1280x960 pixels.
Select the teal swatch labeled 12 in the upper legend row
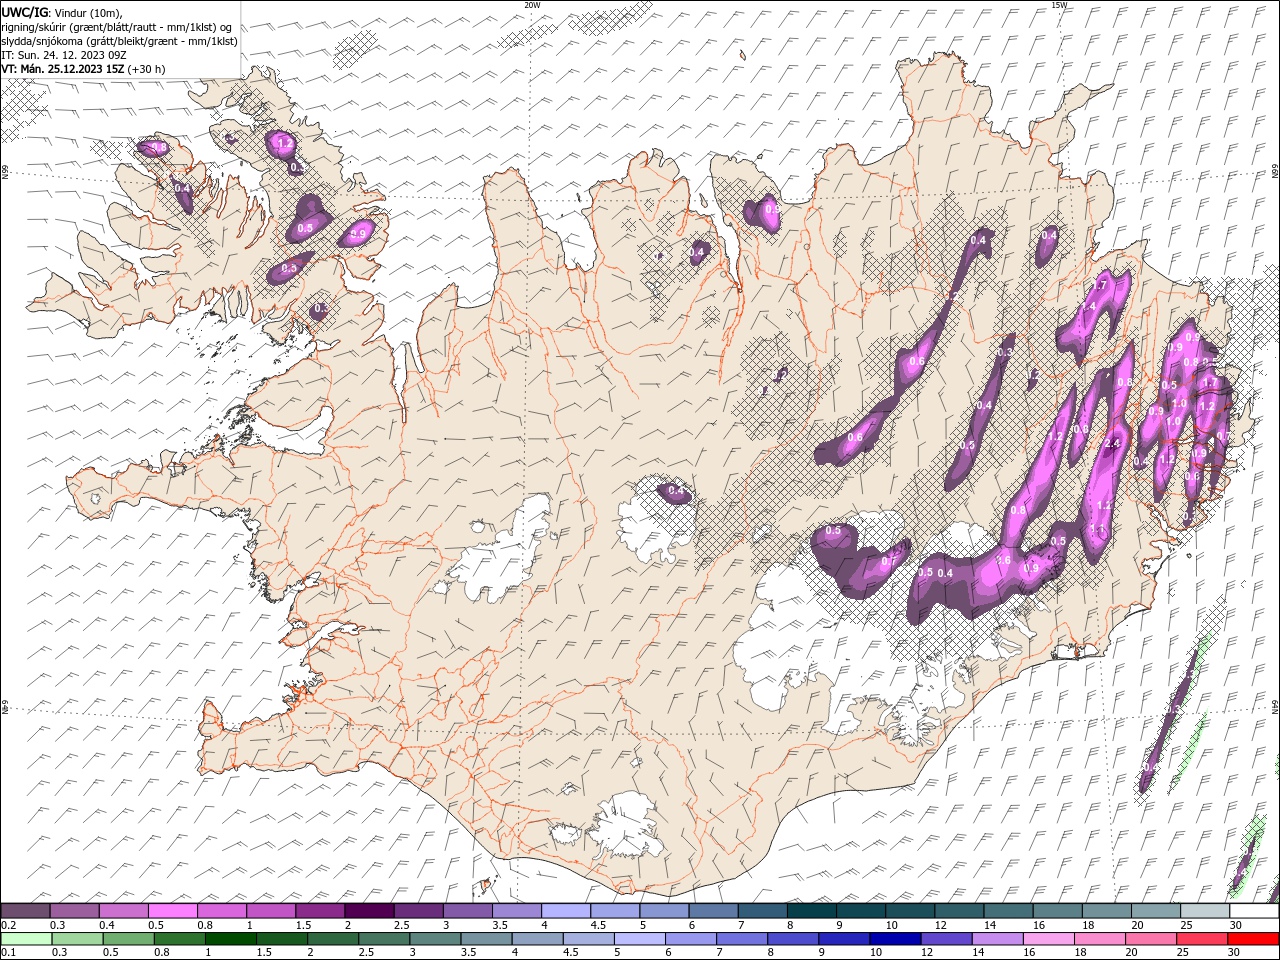tap(960, 911)
